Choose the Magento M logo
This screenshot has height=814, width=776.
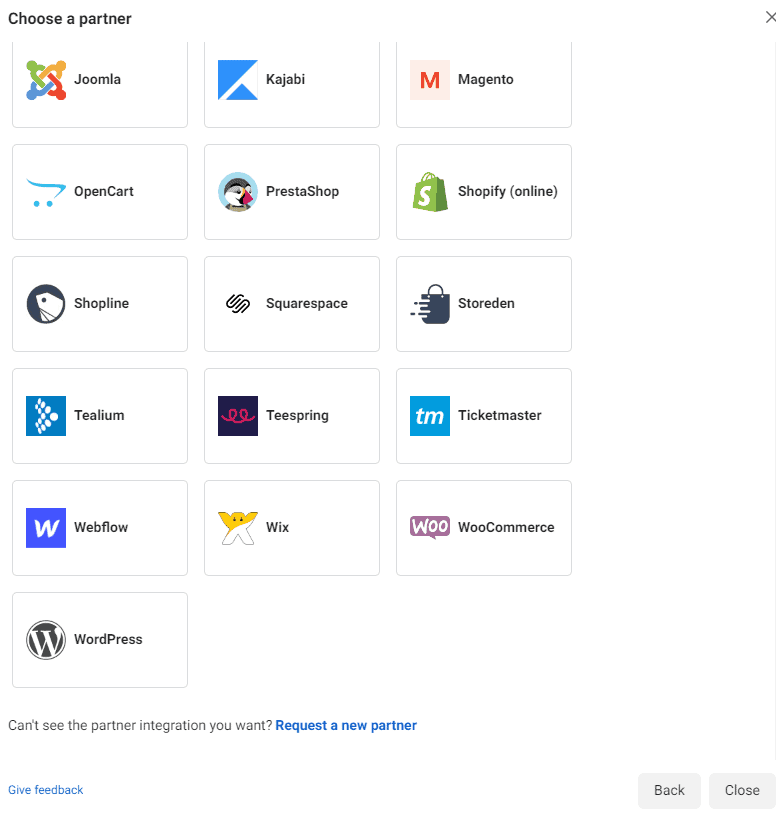tap(430, 80)
